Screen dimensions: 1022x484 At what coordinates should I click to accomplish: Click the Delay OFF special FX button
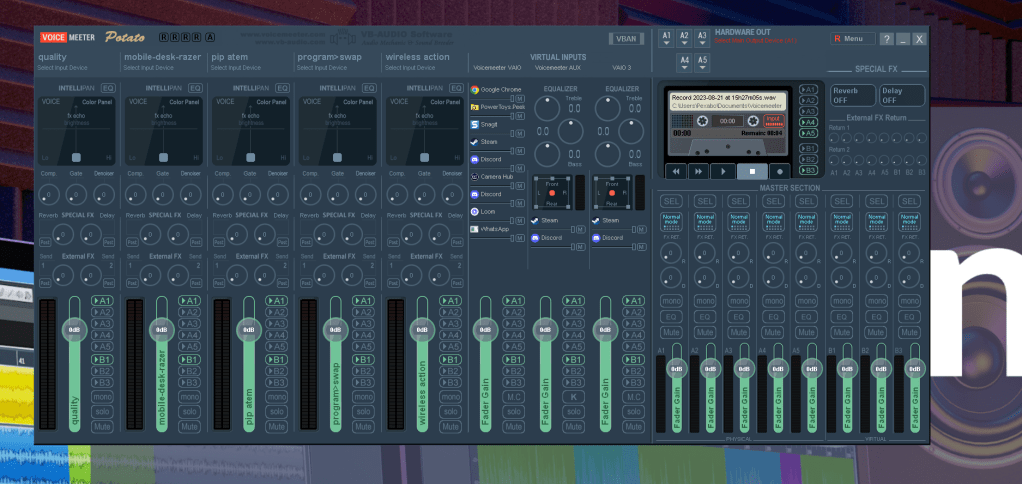(x=902, y=95)
